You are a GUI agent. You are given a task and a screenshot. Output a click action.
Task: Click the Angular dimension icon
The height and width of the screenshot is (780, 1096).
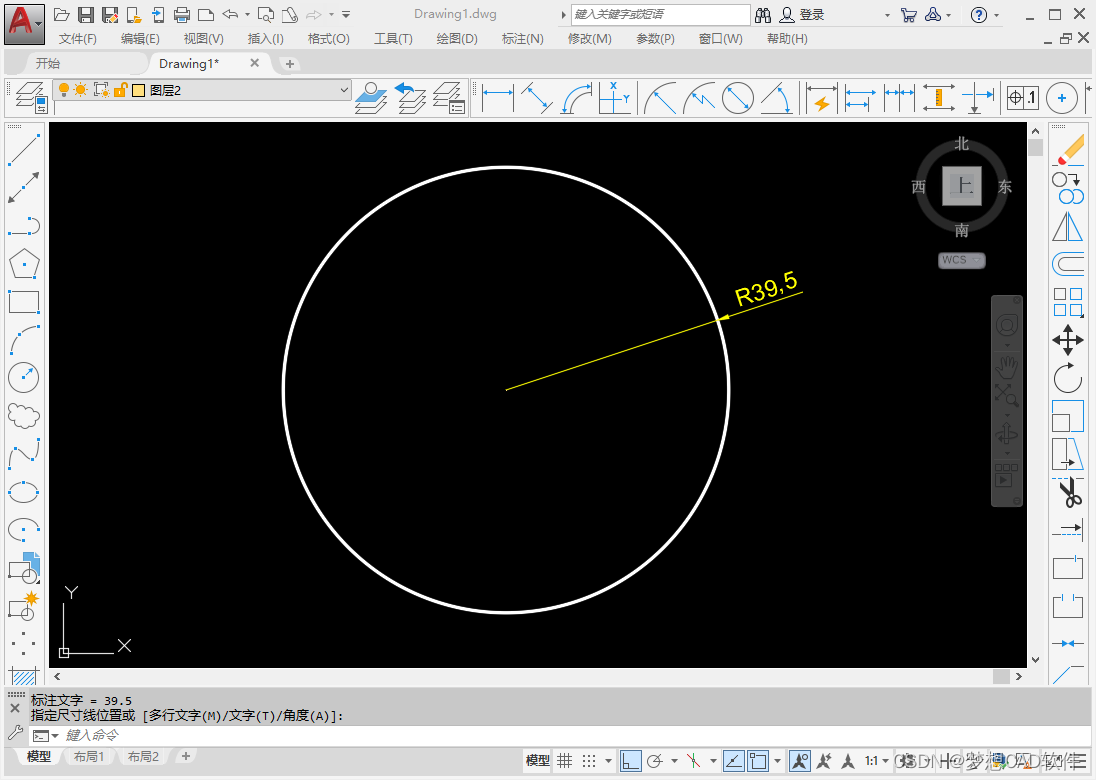click(x=777, y=98)
